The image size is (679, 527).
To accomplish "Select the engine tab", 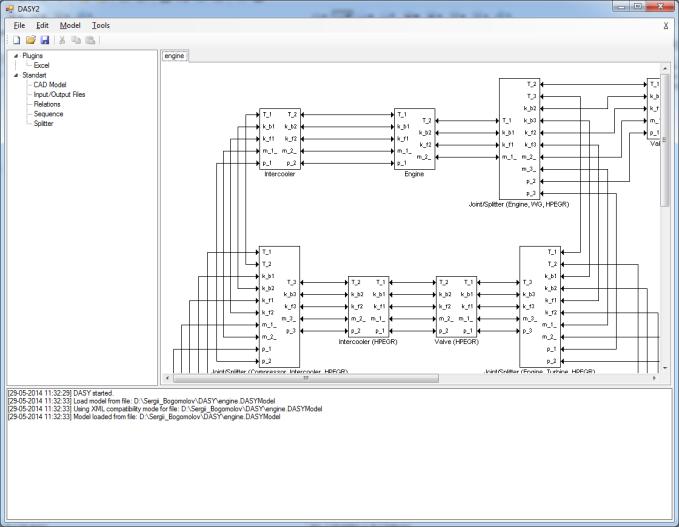I will (175, 56).
